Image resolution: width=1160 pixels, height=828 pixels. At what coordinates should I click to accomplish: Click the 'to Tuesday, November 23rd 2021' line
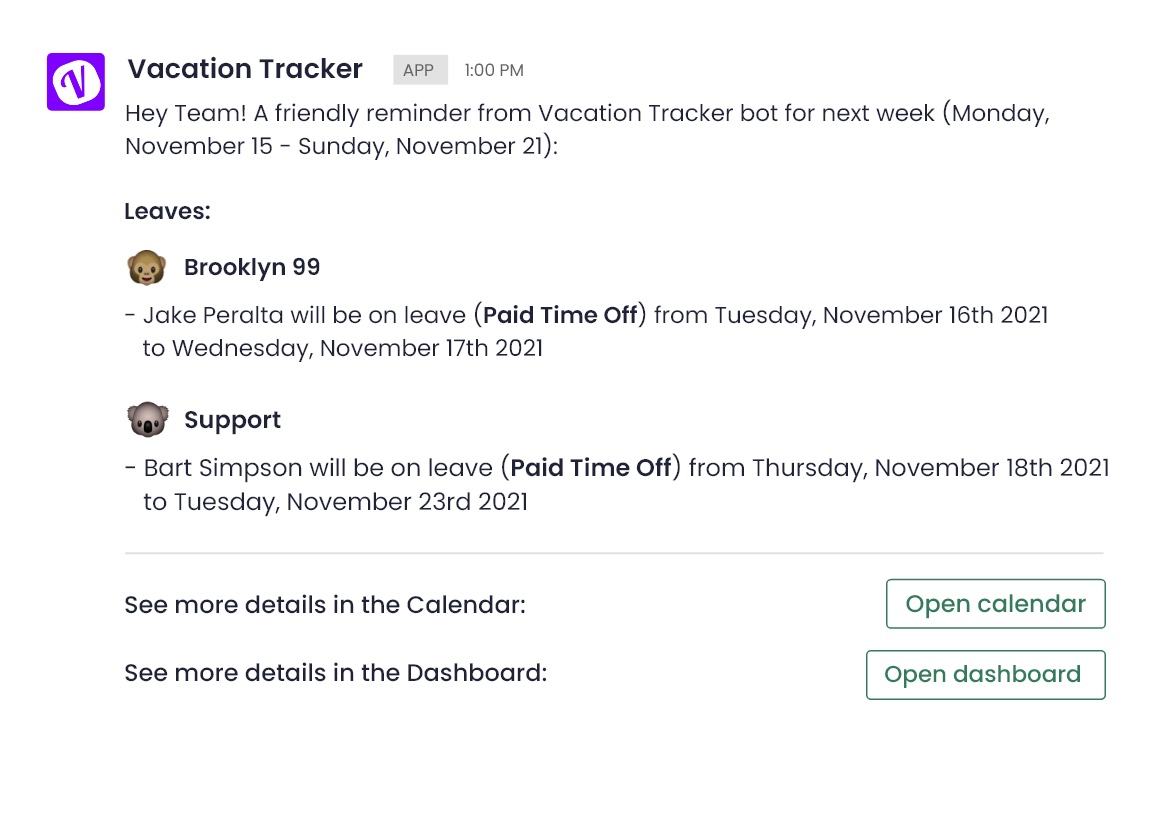click(x=335, y=502)
